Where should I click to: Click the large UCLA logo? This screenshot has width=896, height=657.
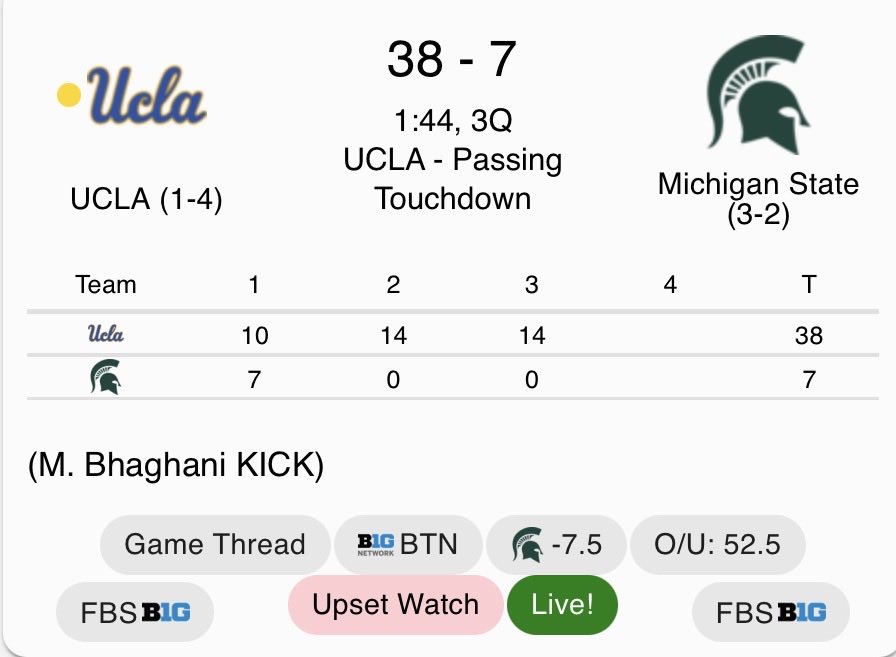133,98
